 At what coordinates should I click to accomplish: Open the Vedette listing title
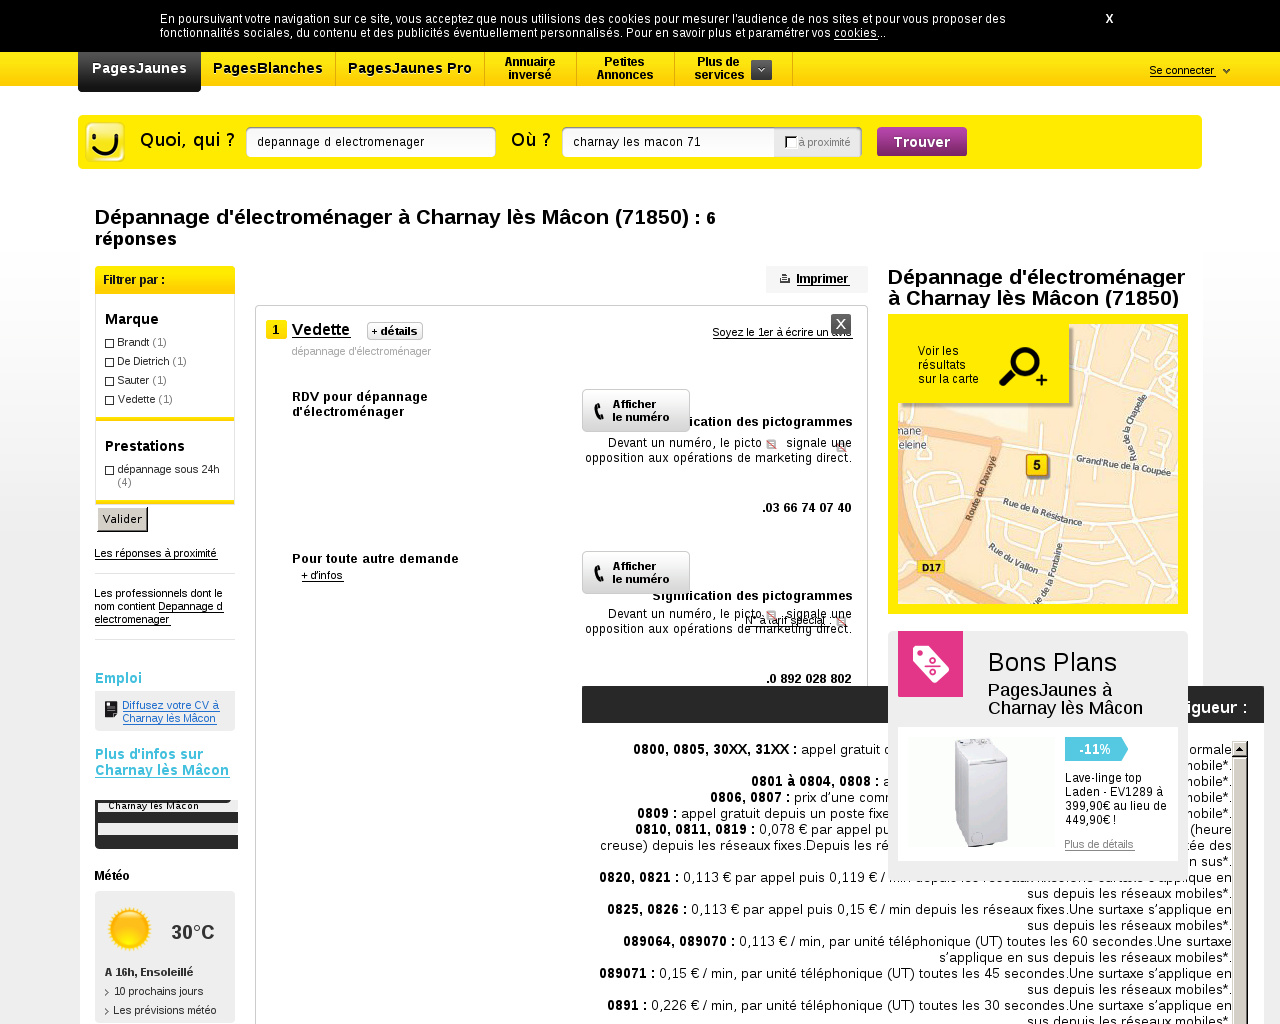pyautogui.click(x=321, y=330)
